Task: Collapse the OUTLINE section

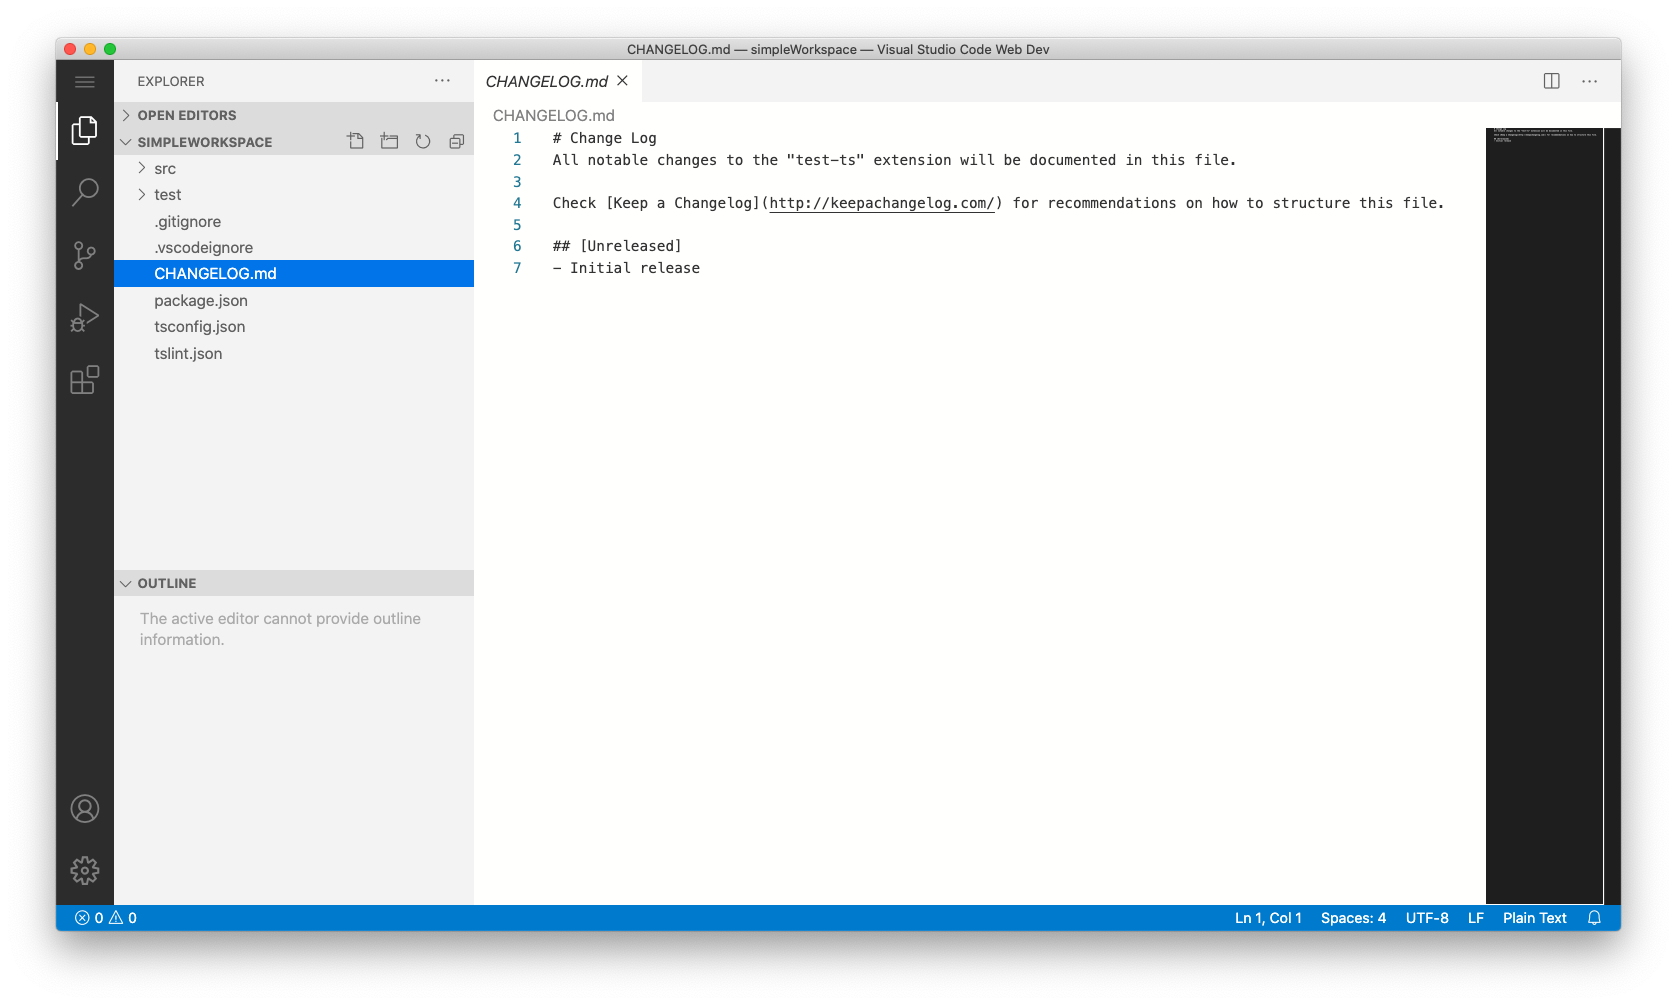Action: [294, 583]
